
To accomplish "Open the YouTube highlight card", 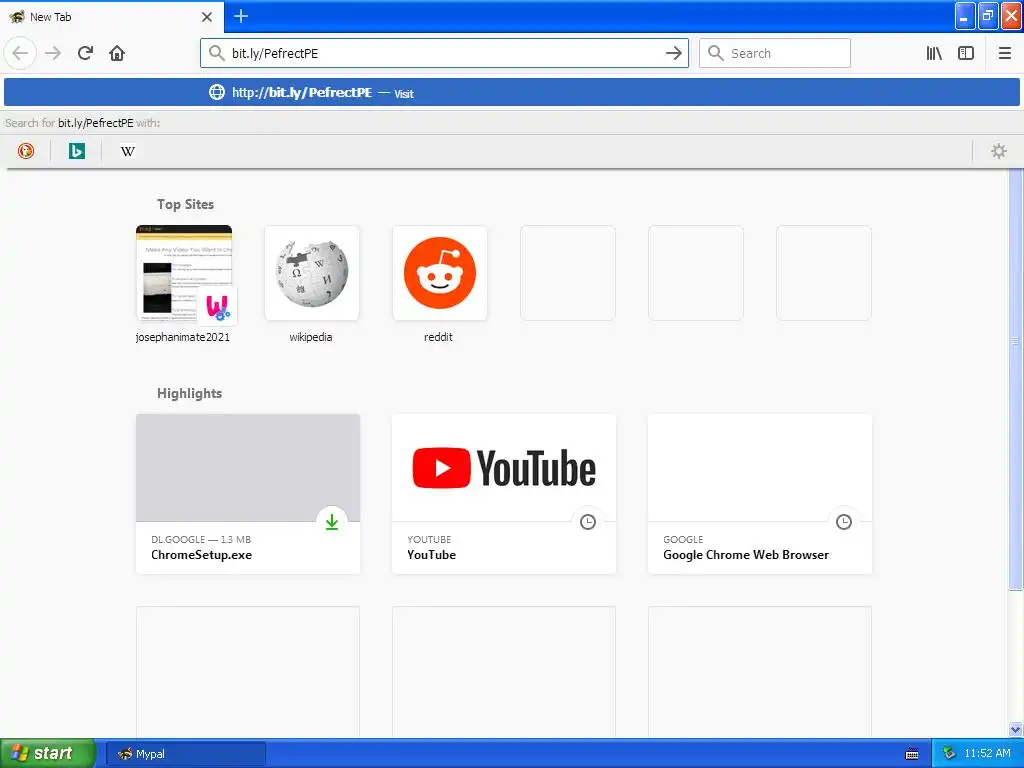I will click(x=504, y=494).
